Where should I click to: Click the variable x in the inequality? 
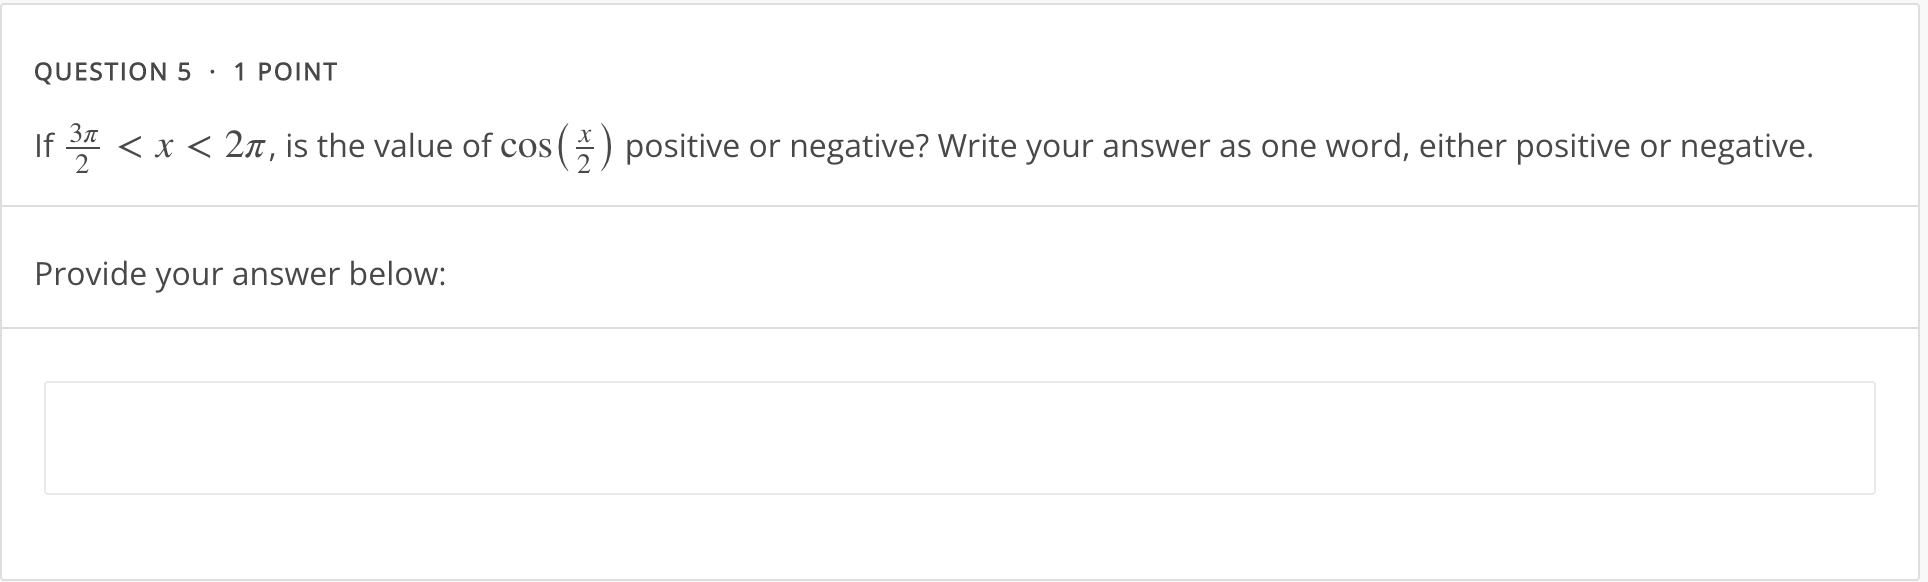click(x=163, y=146)
